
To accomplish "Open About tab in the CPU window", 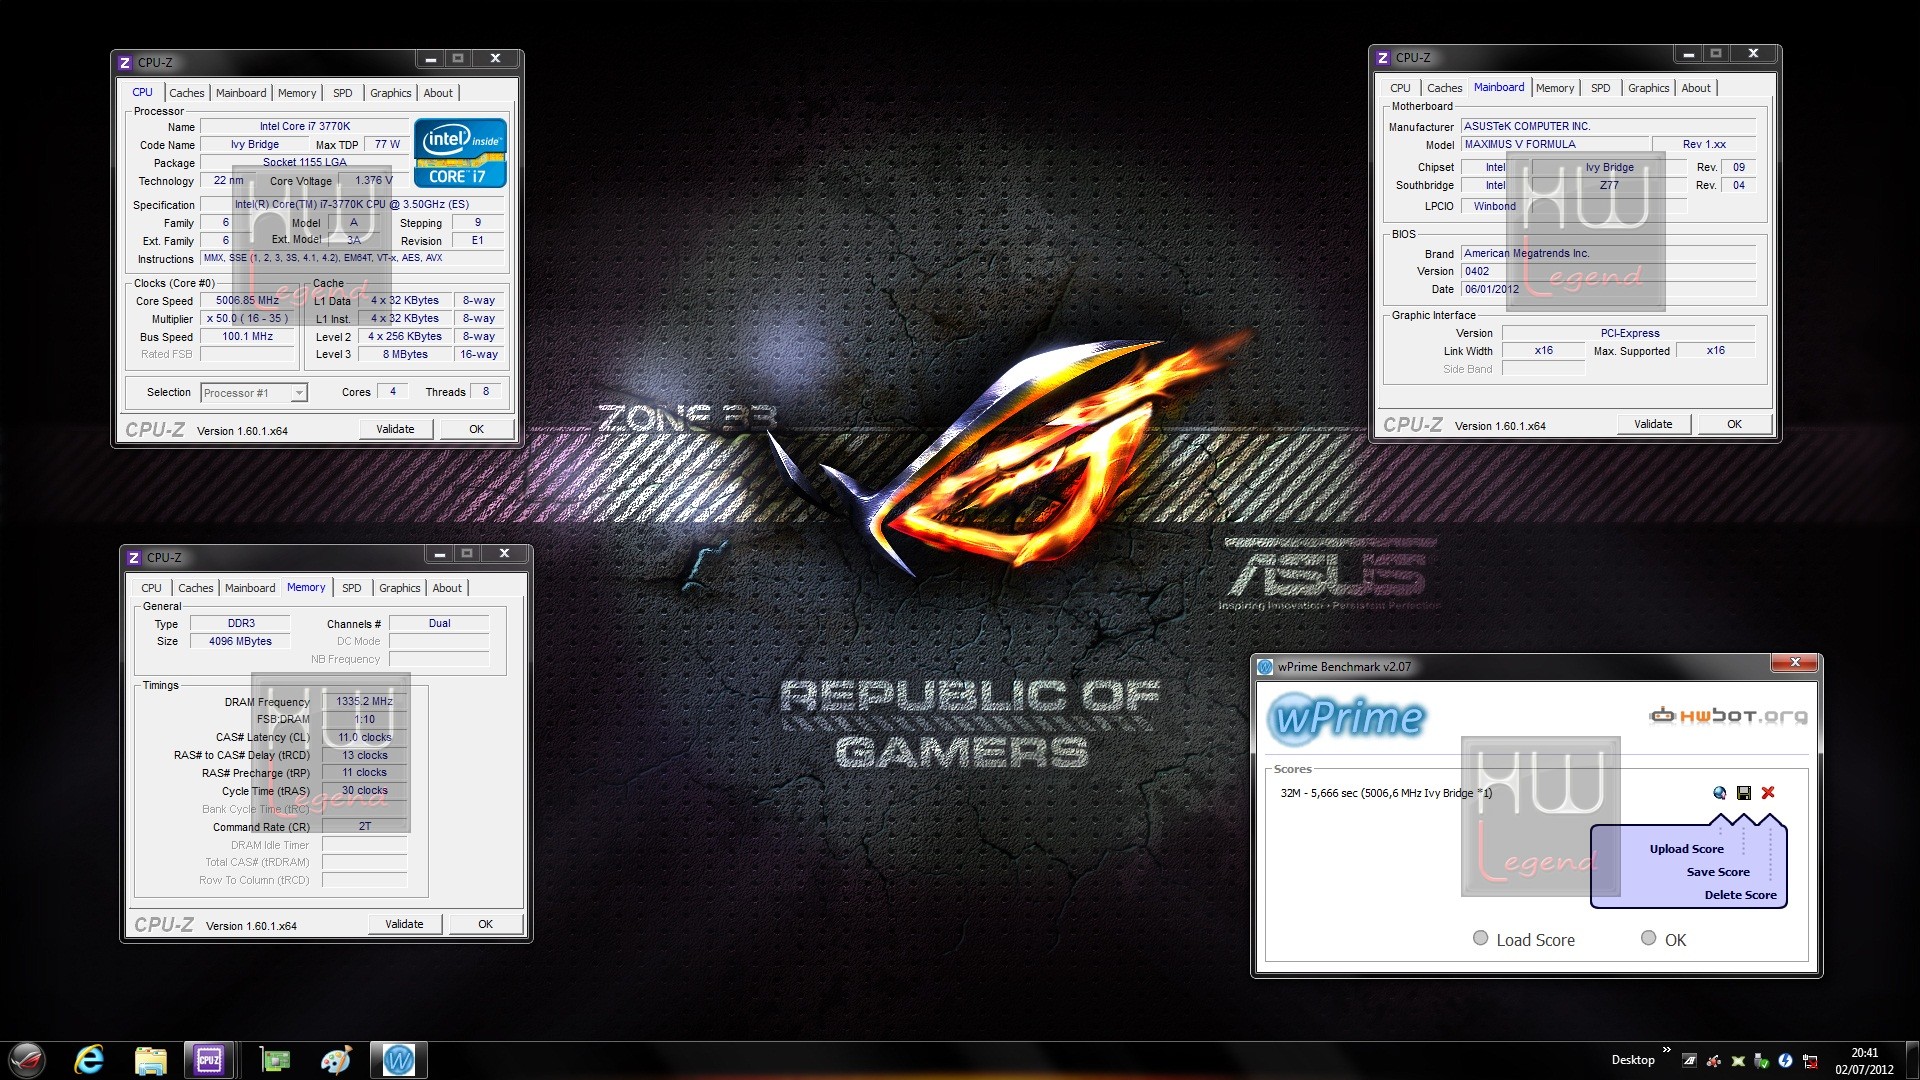I will pos(438,93).
